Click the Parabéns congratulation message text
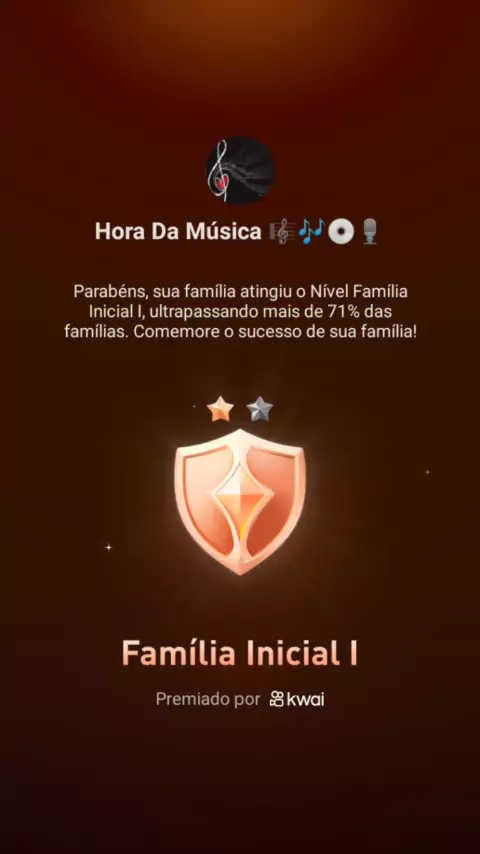Image resolution: width=480 pixels, height=854 pixels. 240,312
